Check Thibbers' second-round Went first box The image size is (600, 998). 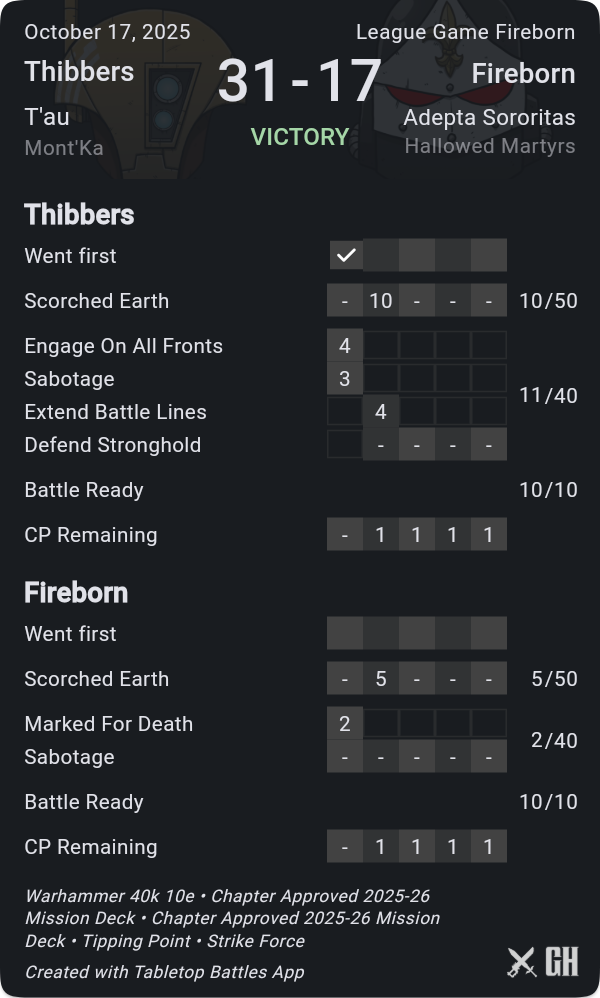coord(381,255)
